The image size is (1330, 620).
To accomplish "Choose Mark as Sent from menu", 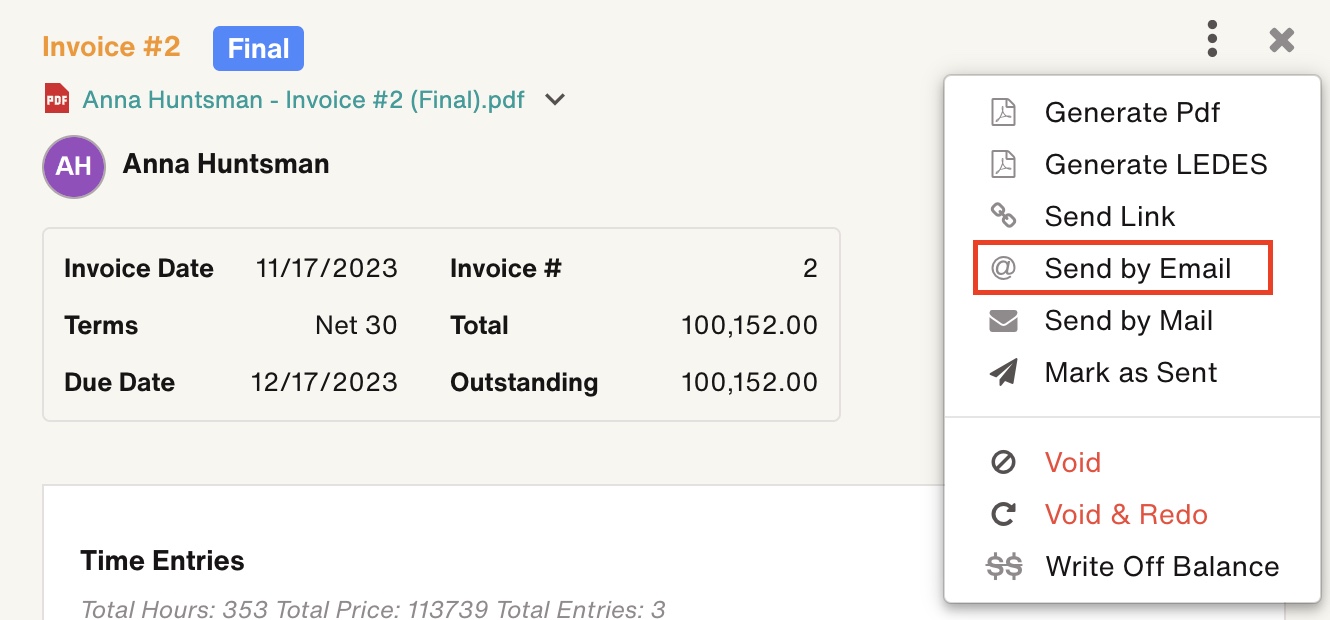I will [x=1130, y=373].
